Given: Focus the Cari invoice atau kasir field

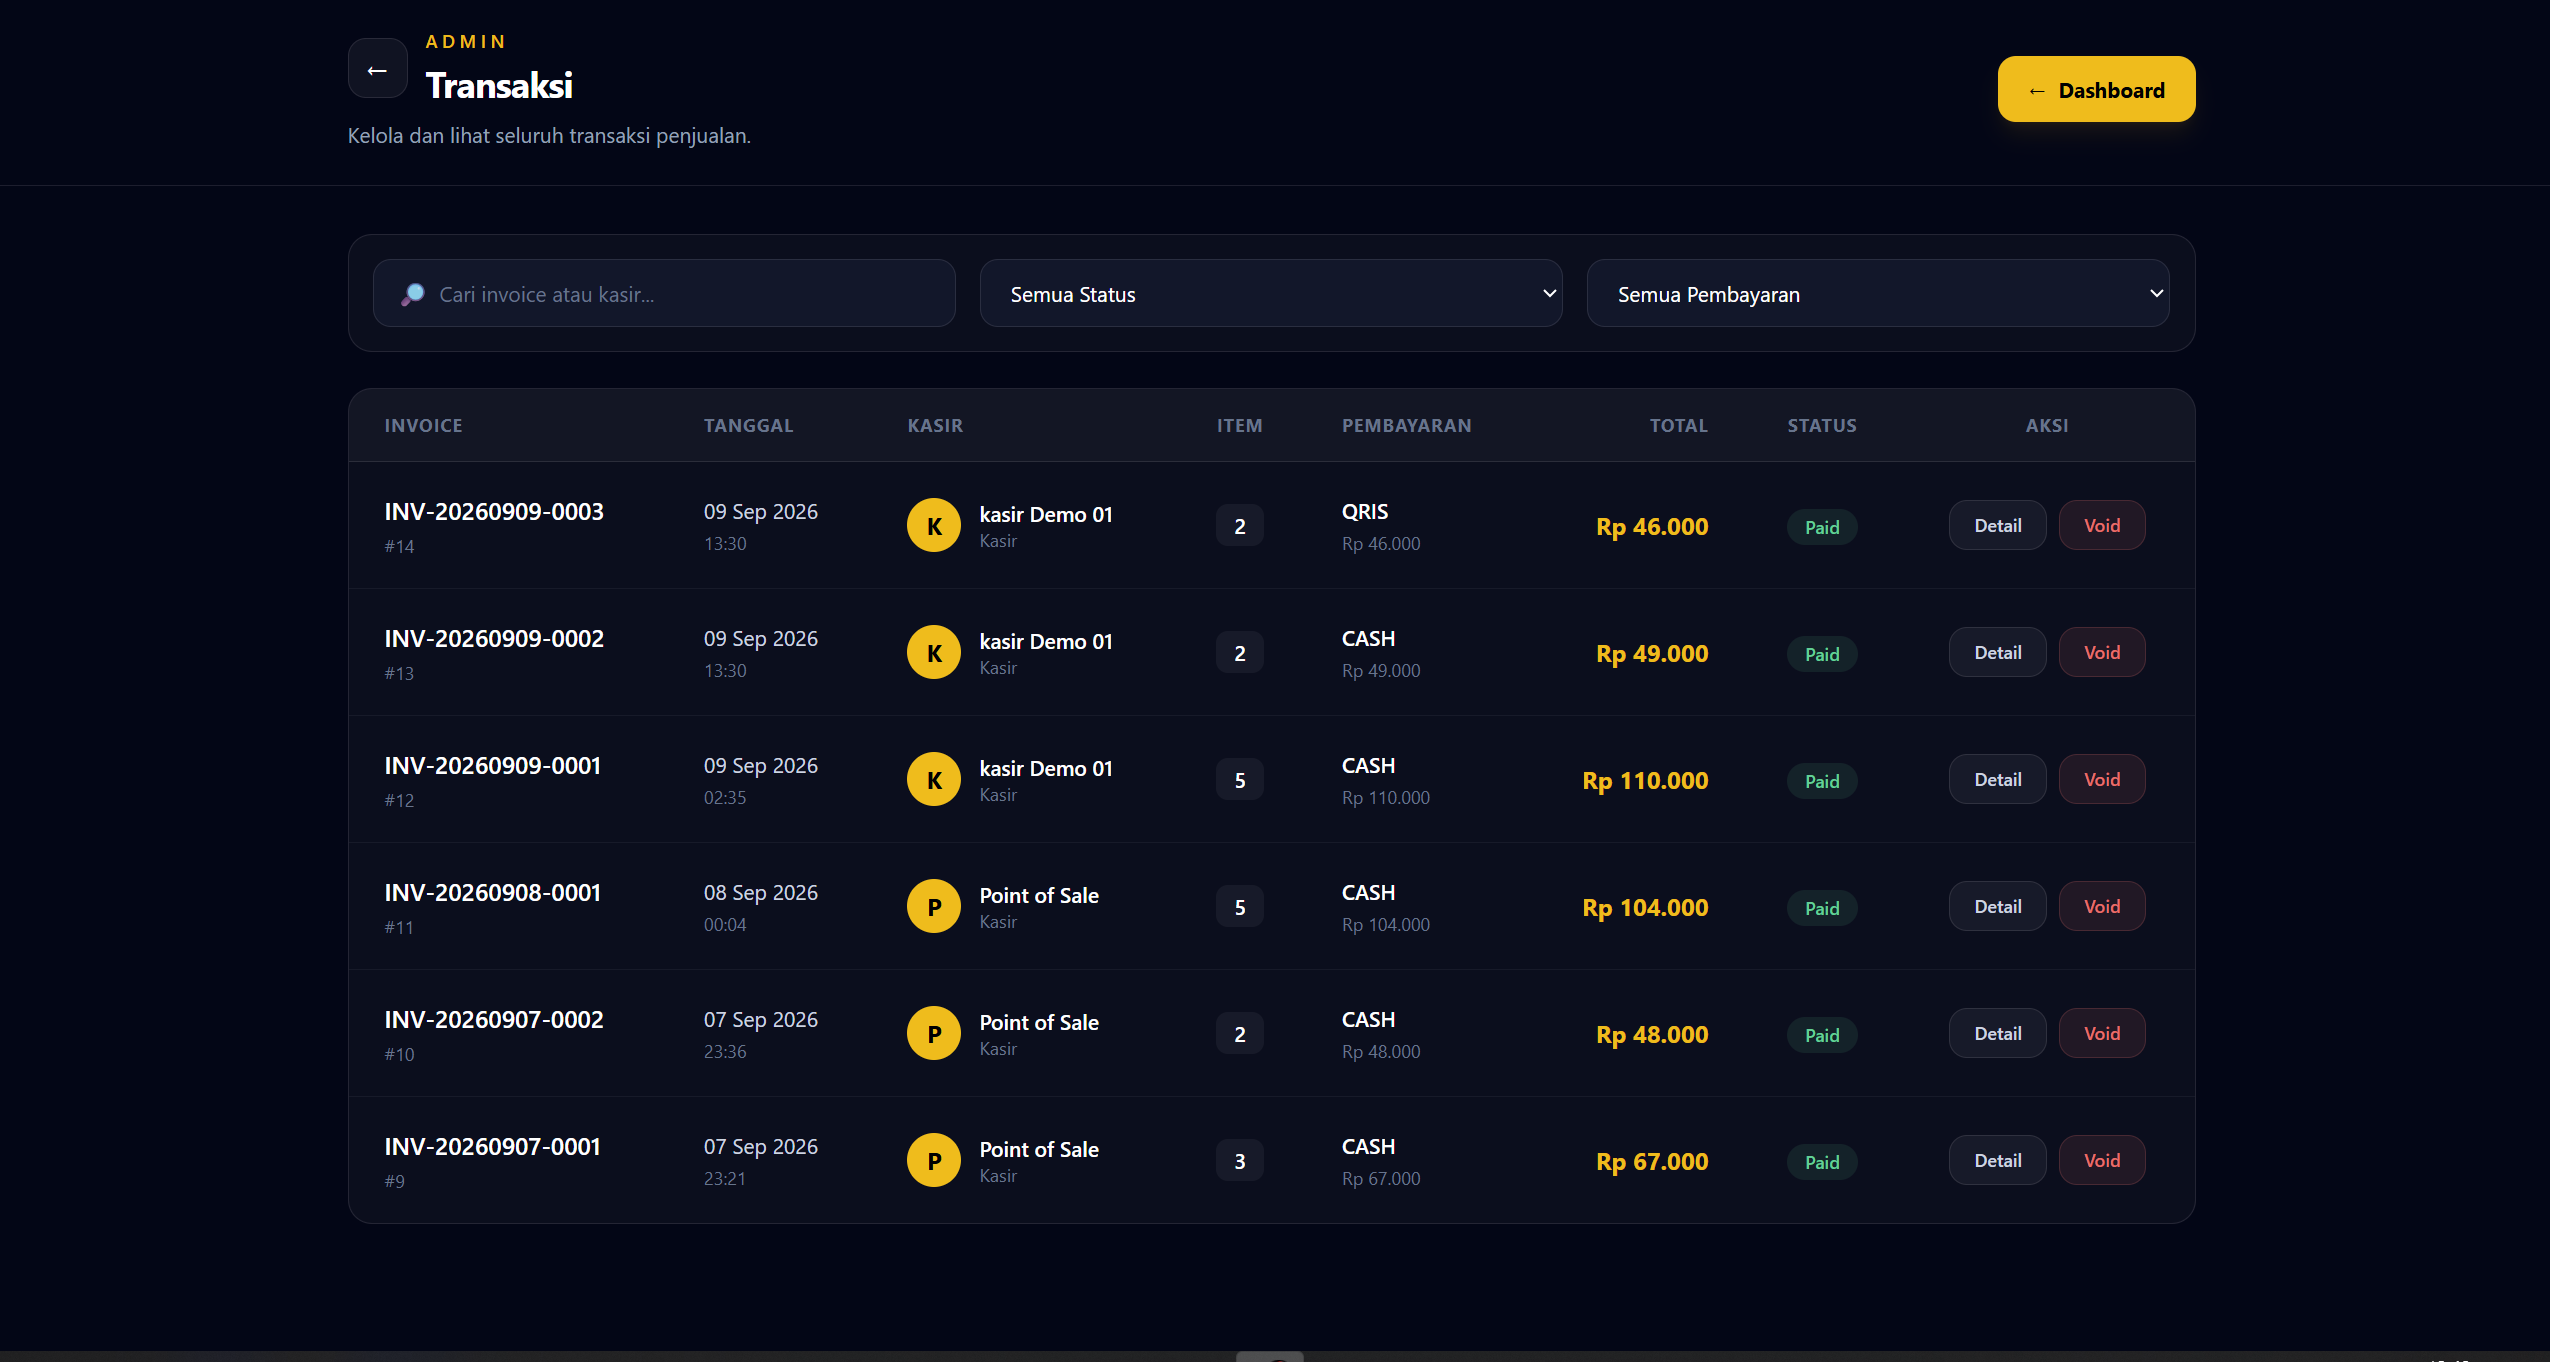Looking at the screenshot, I should [664, 294].
